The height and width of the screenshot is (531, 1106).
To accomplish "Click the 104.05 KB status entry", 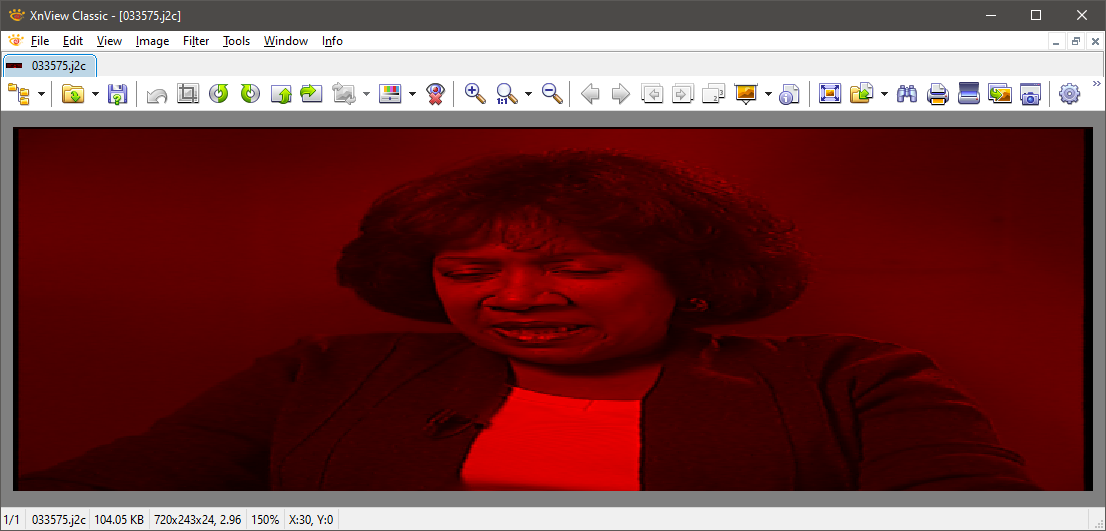I will (x=119, y=520).
